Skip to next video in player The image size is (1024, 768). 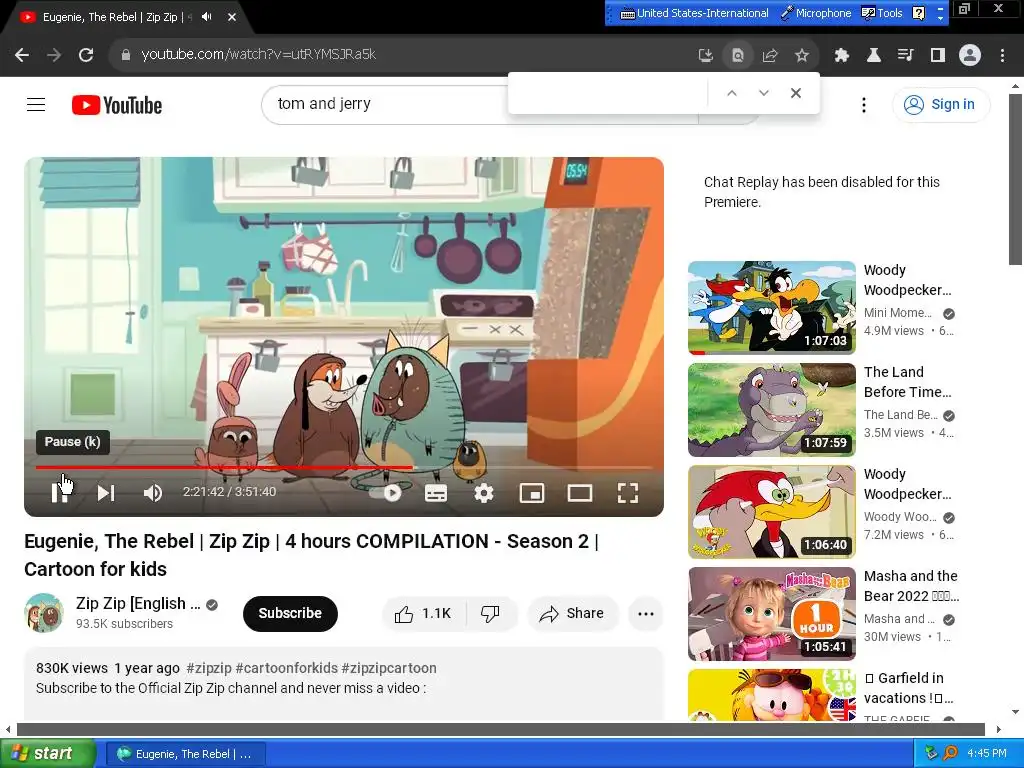tap(106, 493)
